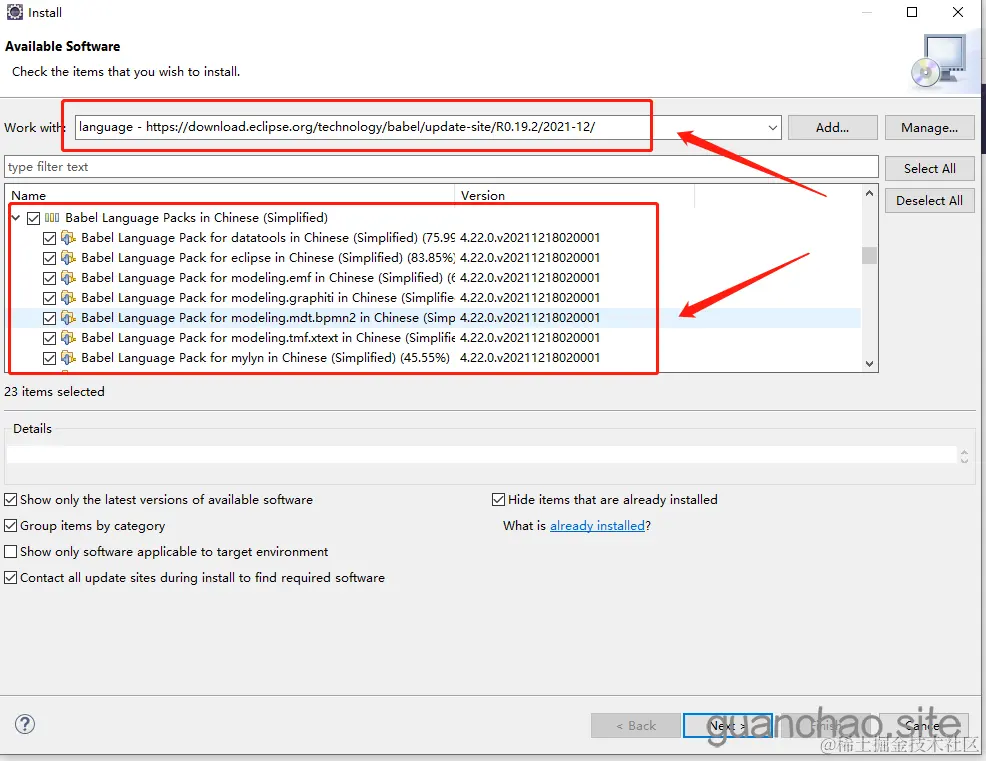Click the feature icon beside the modeling.emf pack
The height and width of the screenshot is (761, 986).
[x=68, y=278]
